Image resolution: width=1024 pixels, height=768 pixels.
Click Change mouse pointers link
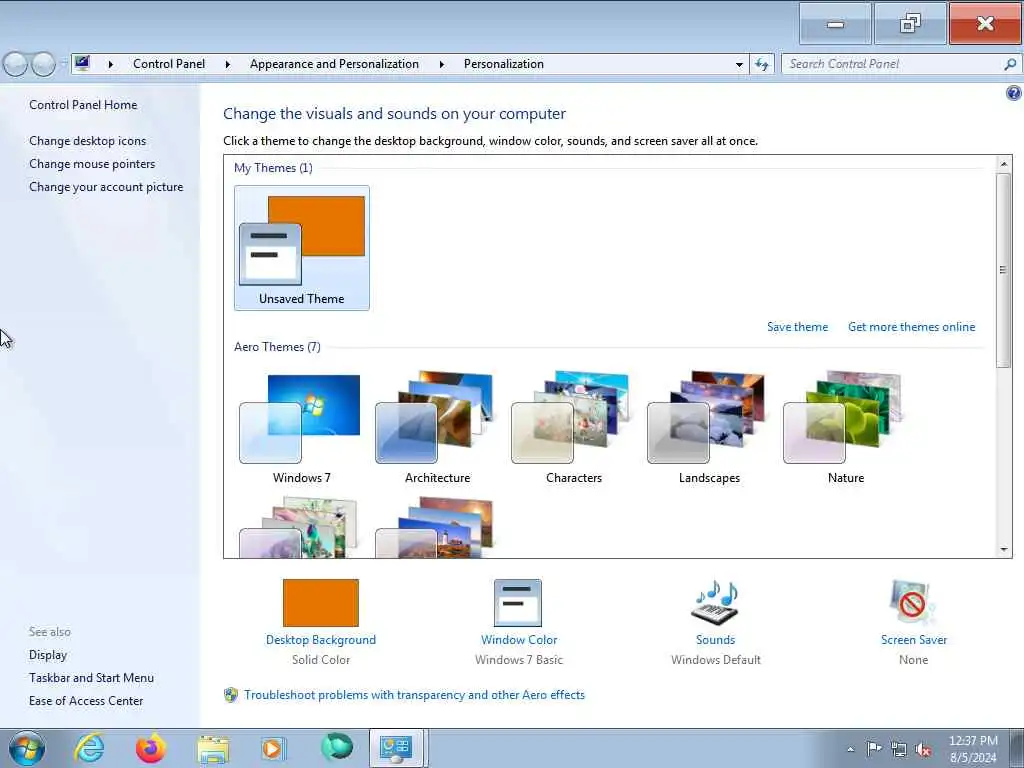tap(92, 164)
